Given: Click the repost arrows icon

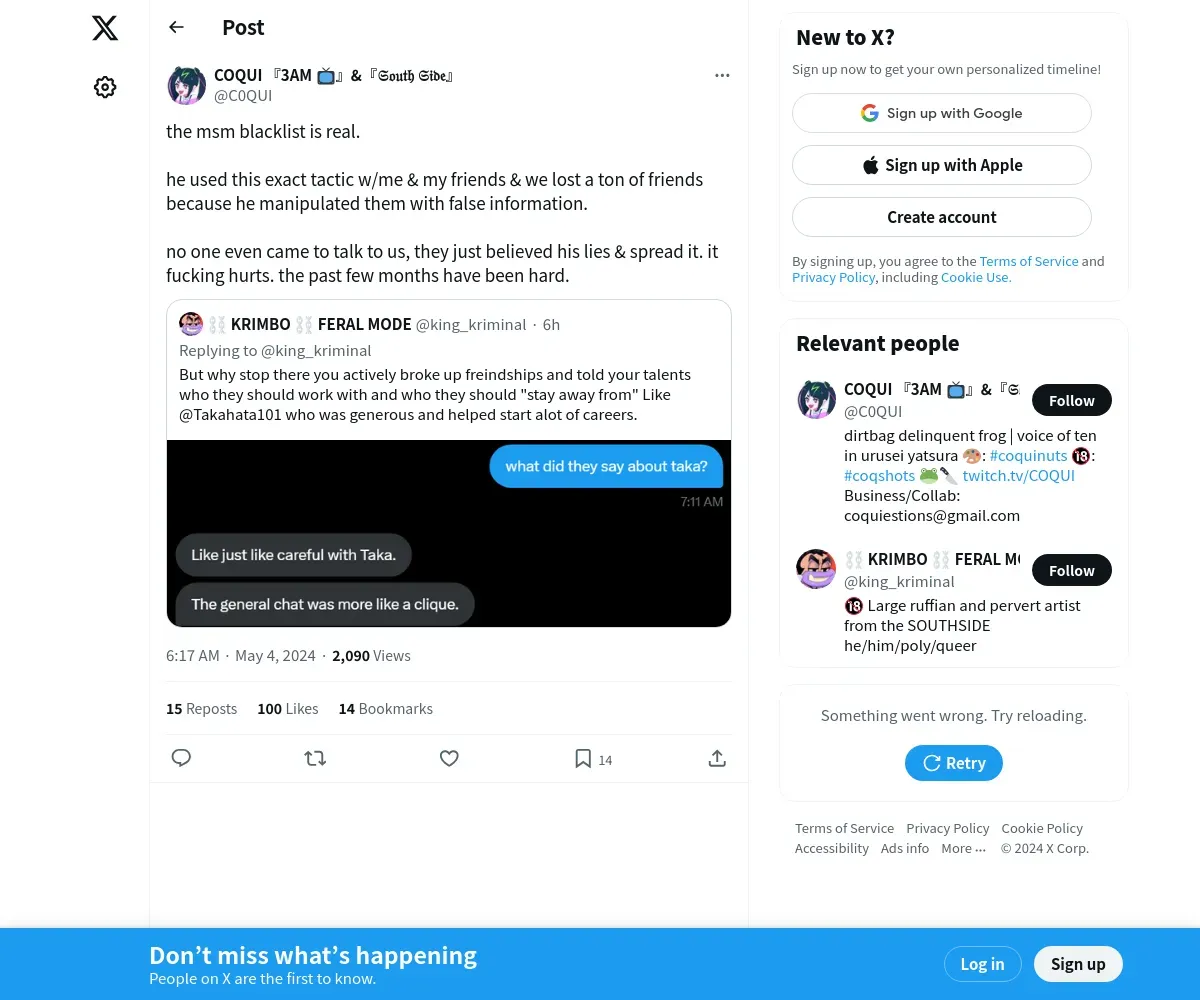Looking at the screenshot, I should [315, 758].
